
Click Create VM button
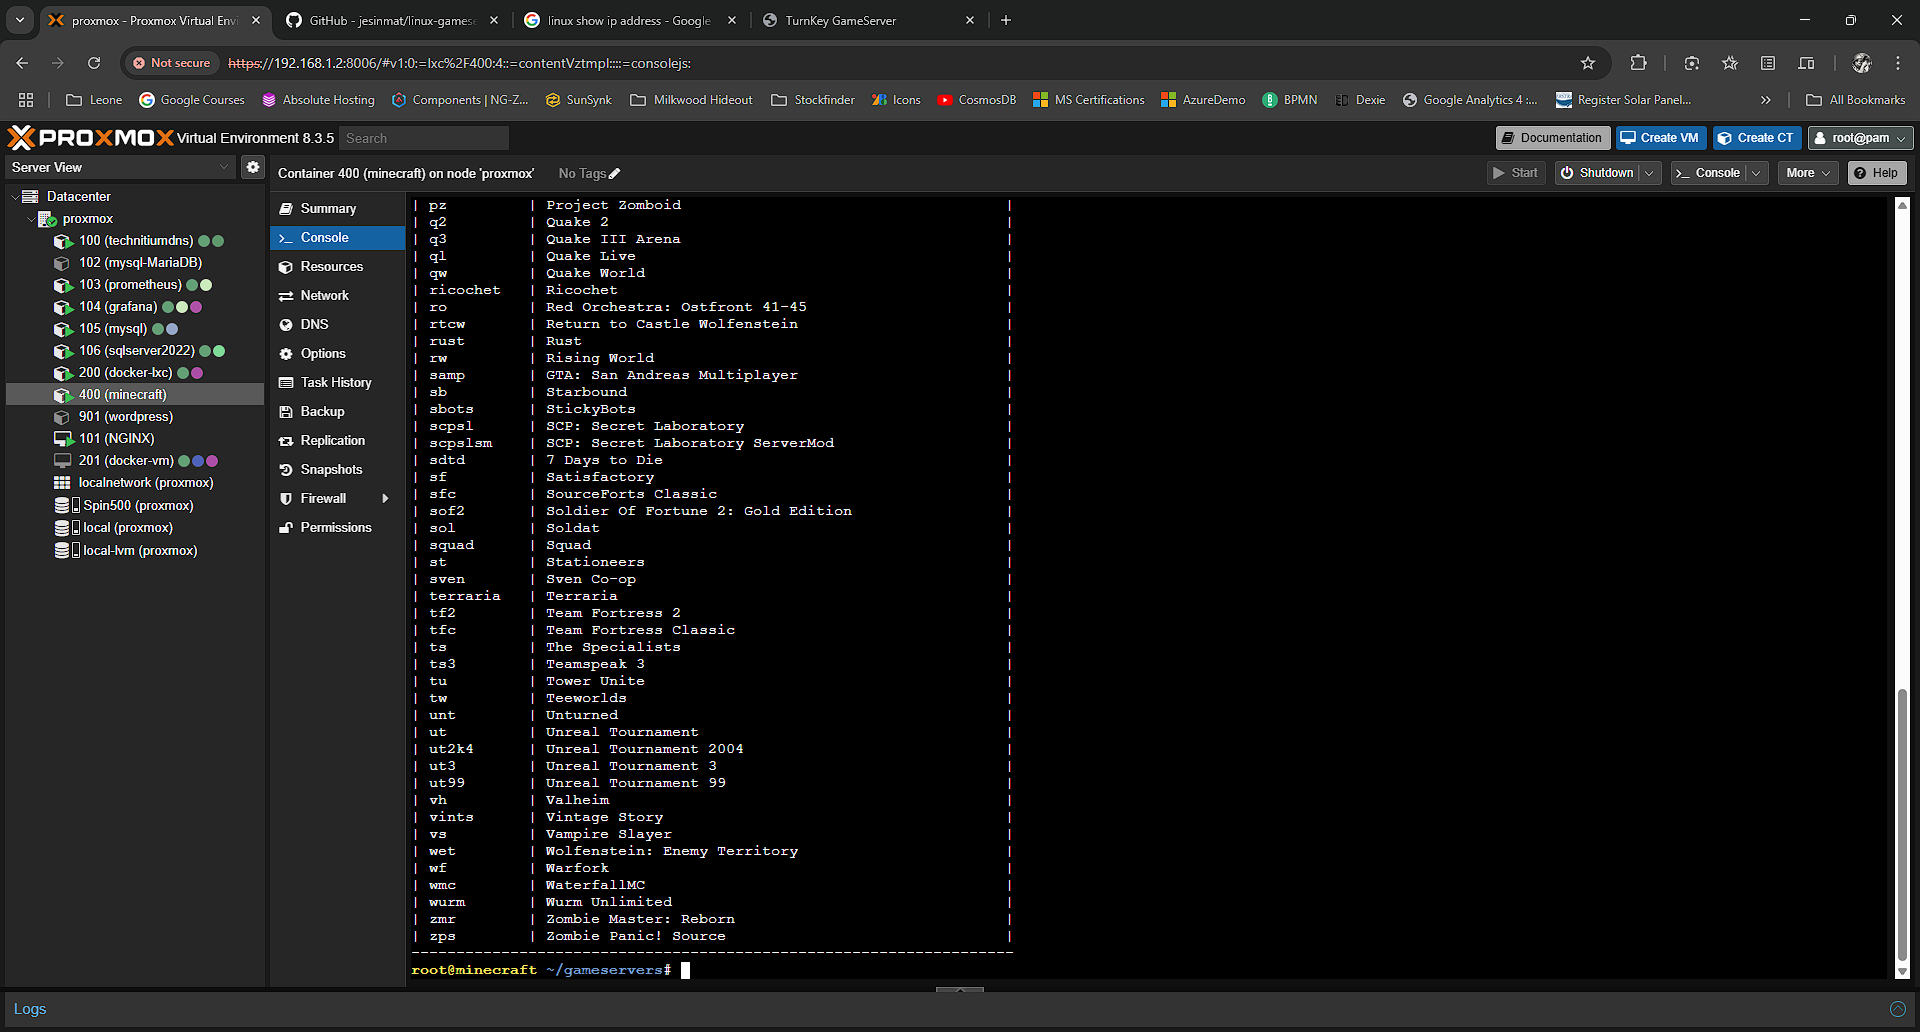[x=1660, y=138]
